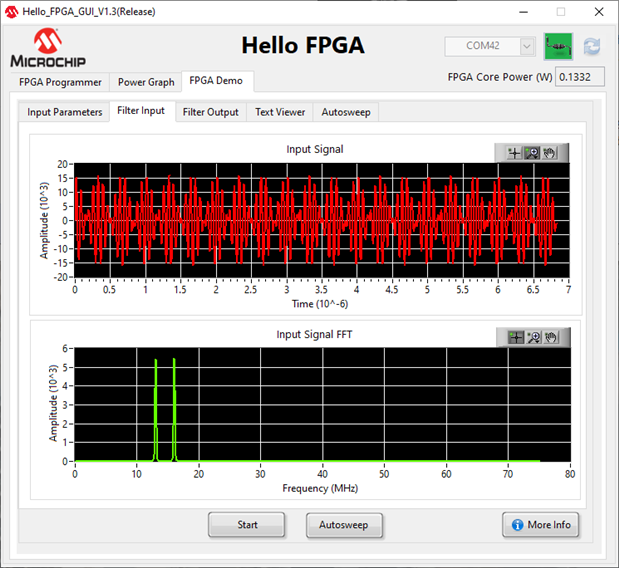Open the Filter Output tab

tap(210, 112)
